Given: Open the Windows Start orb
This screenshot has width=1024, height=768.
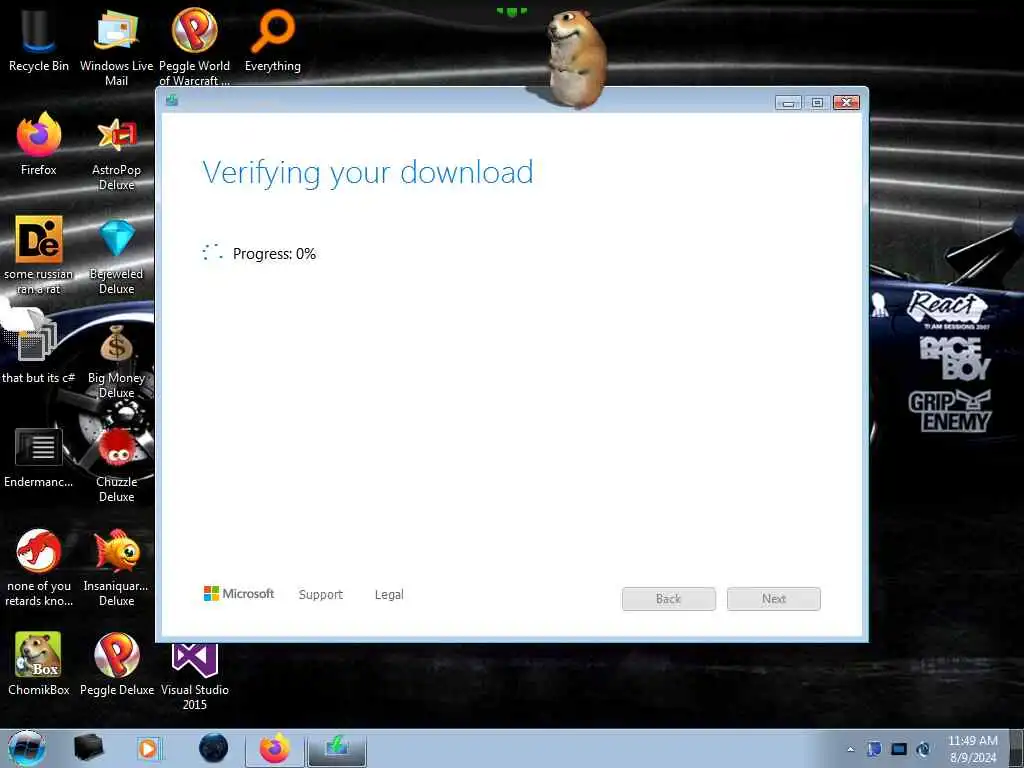Looking at the screenshot, I should [x=26, y=748].
